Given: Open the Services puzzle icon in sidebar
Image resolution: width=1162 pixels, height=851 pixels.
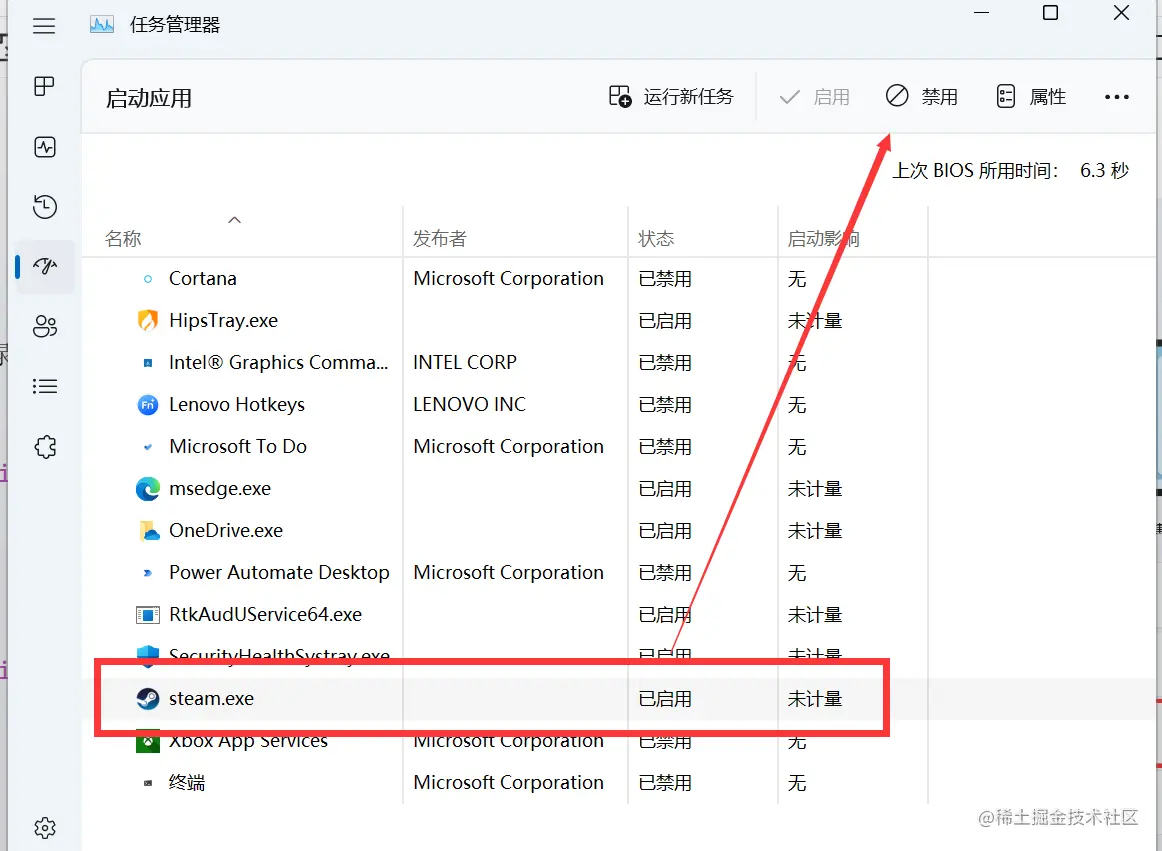Looking at the screenshot, I should pyautogui.click(x=44, y=446).
